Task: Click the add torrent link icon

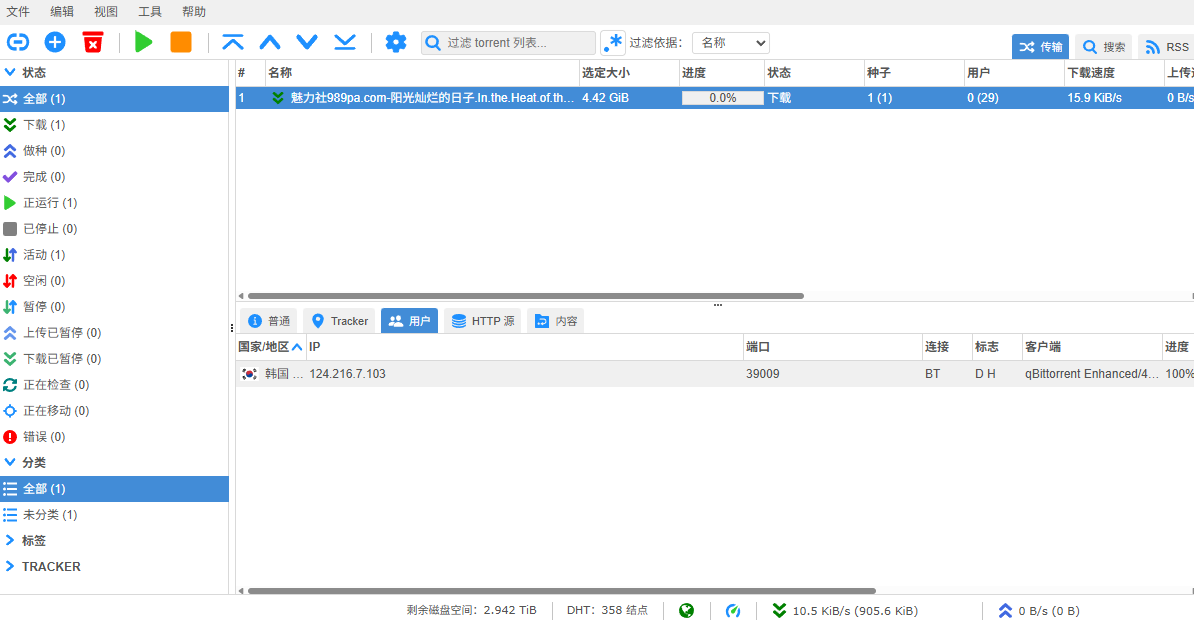Action: tap(18, 42)
